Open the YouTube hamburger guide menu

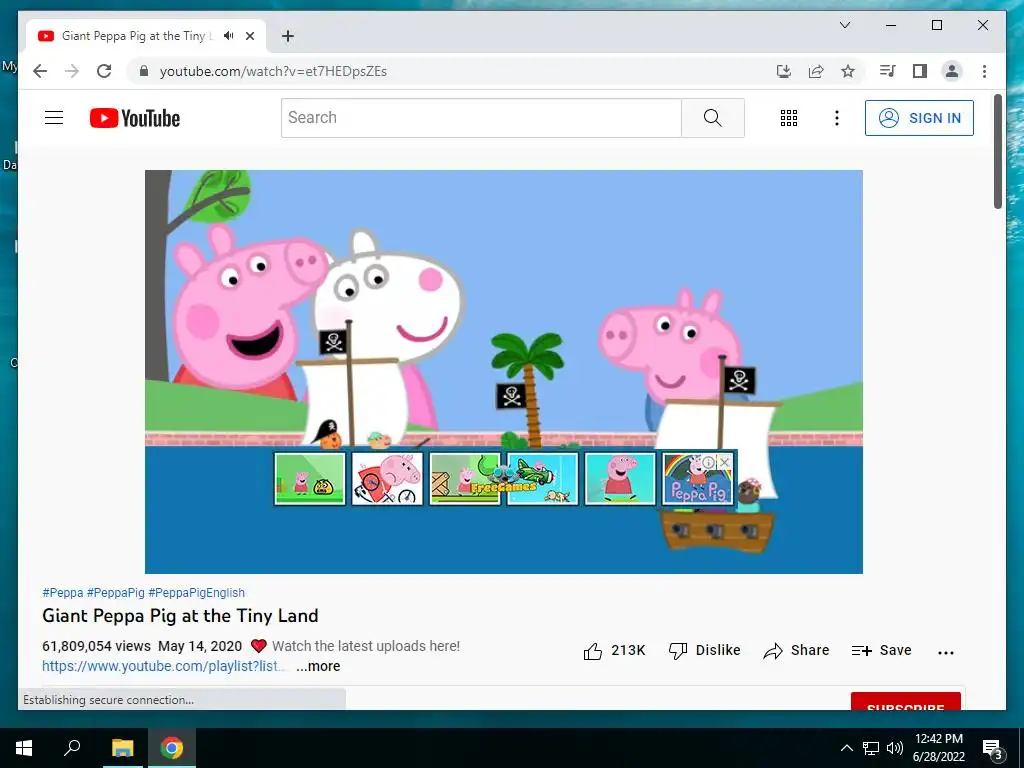click(x=54, y=118)
